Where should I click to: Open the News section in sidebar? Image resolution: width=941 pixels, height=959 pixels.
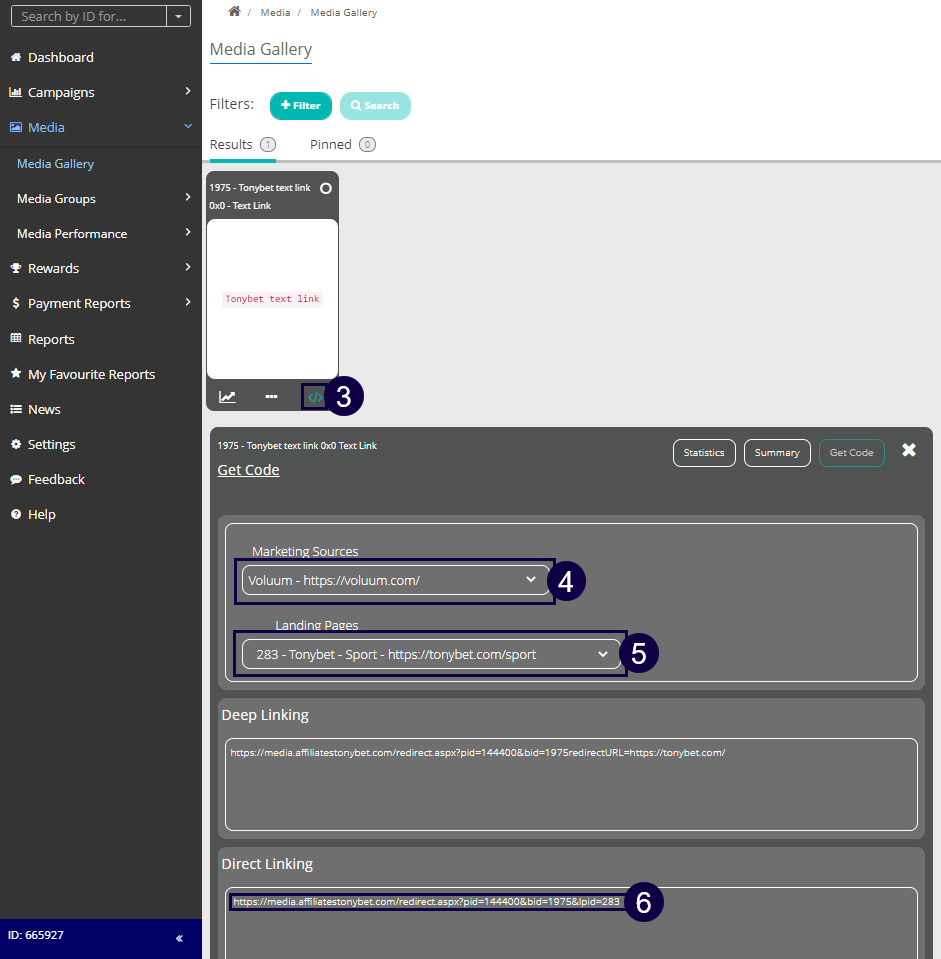[x=44, y=409]
